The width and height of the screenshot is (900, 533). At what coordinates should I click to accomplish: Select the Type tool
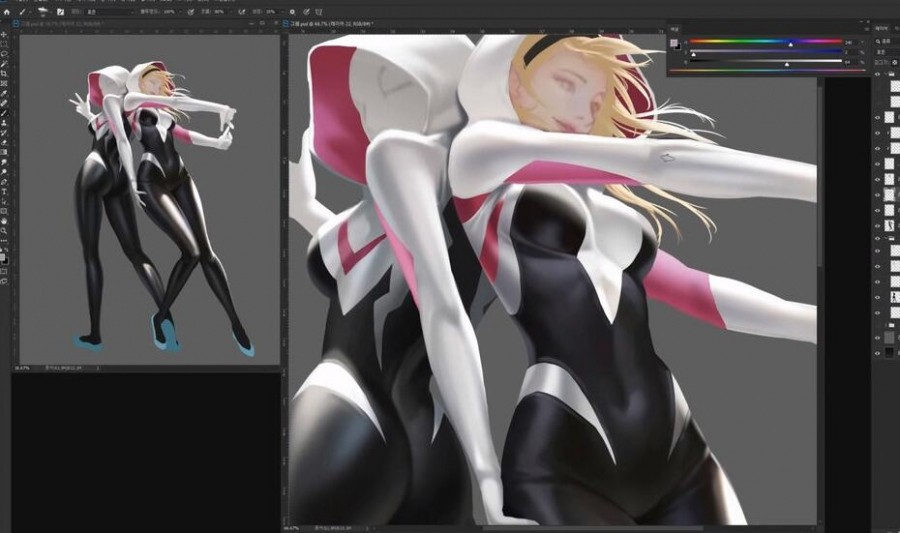4,192
